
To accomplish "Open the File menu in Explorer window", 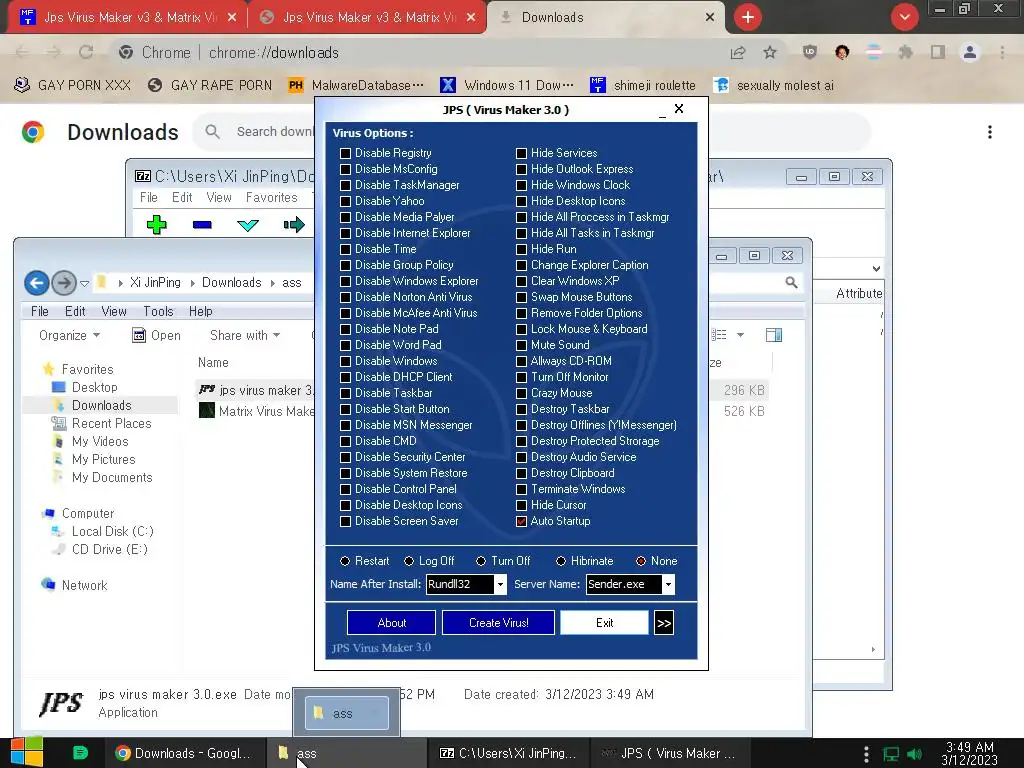I will point(40,312).
